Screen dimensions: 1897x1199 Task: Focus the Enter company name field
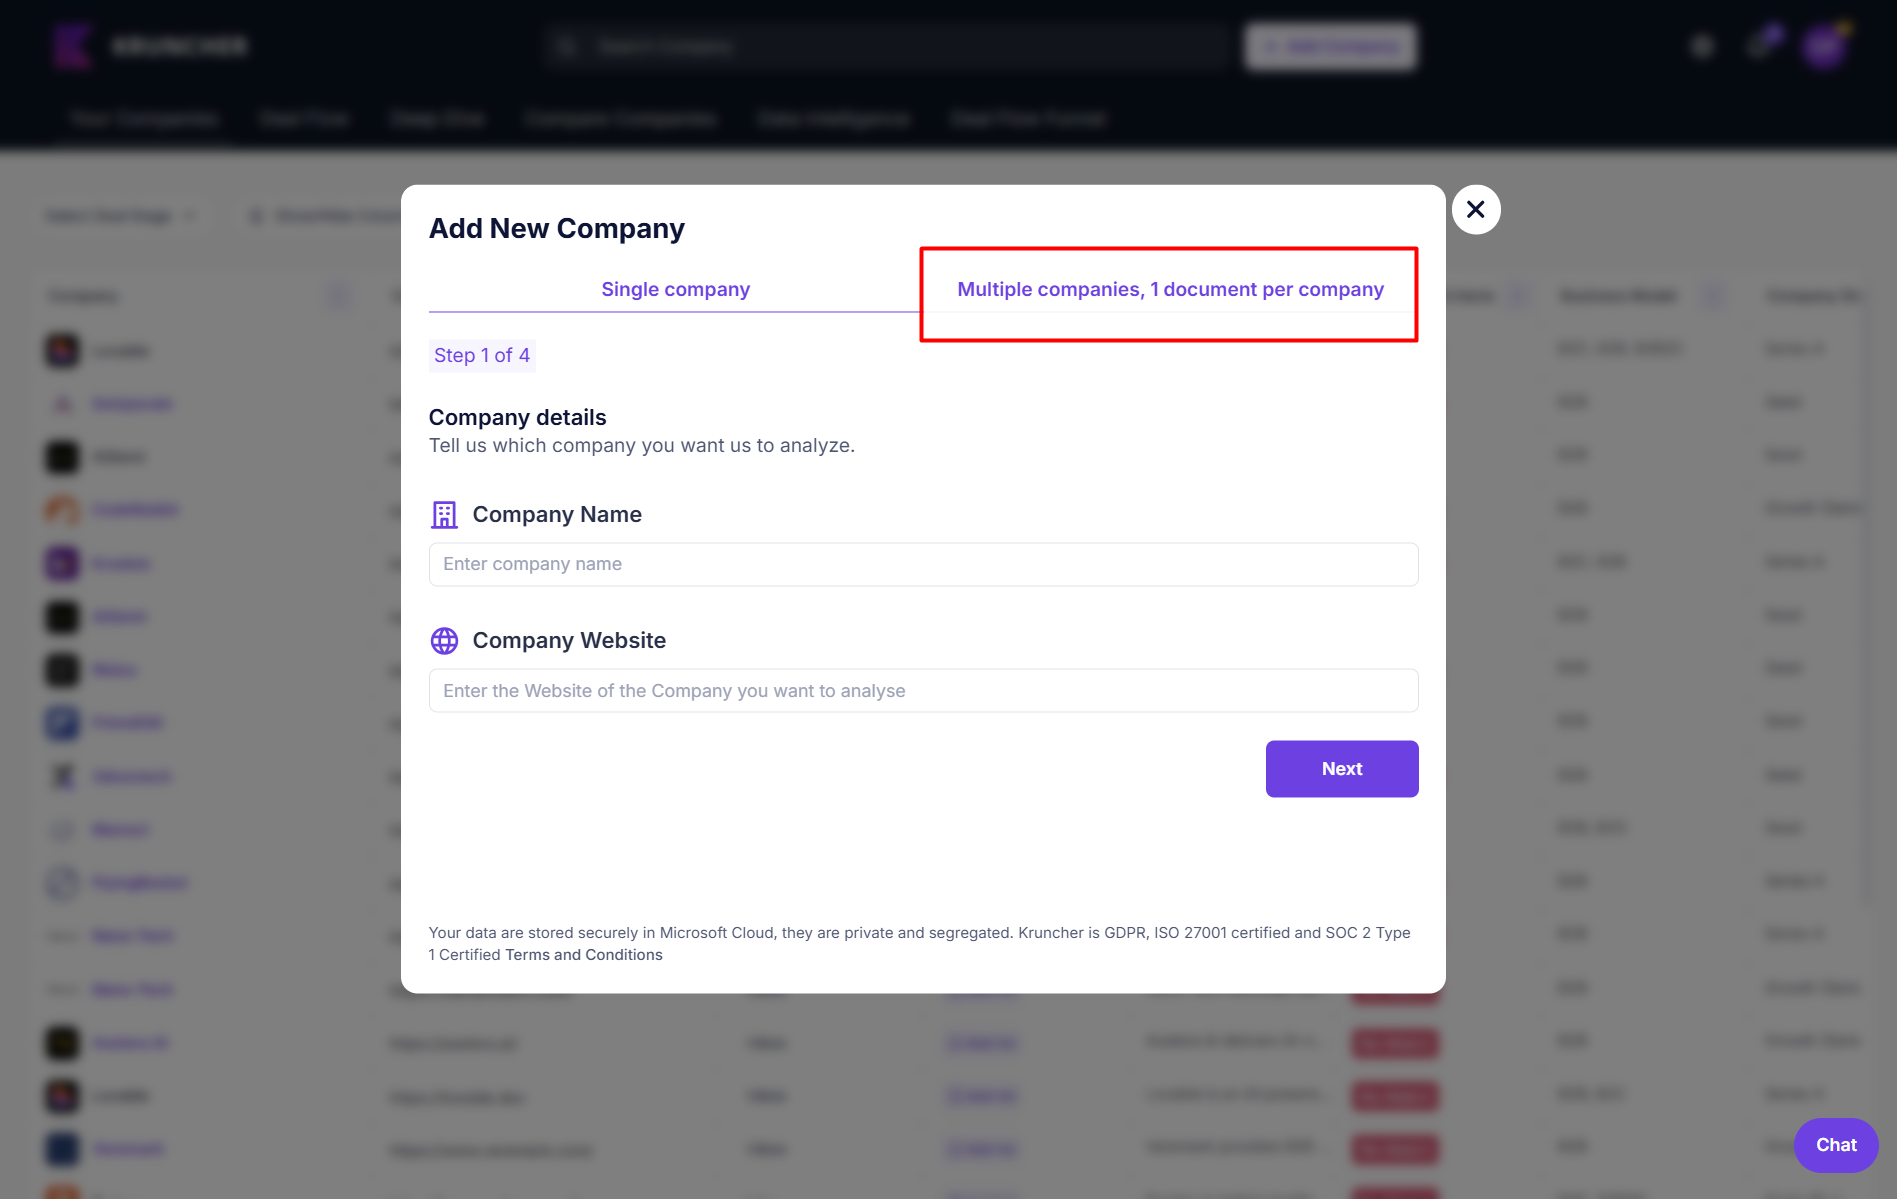[x=923, y=564]
